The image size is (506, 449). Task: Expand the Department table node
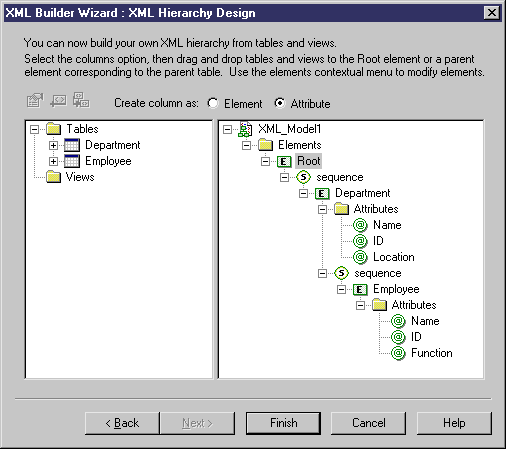tap(53, 145)
